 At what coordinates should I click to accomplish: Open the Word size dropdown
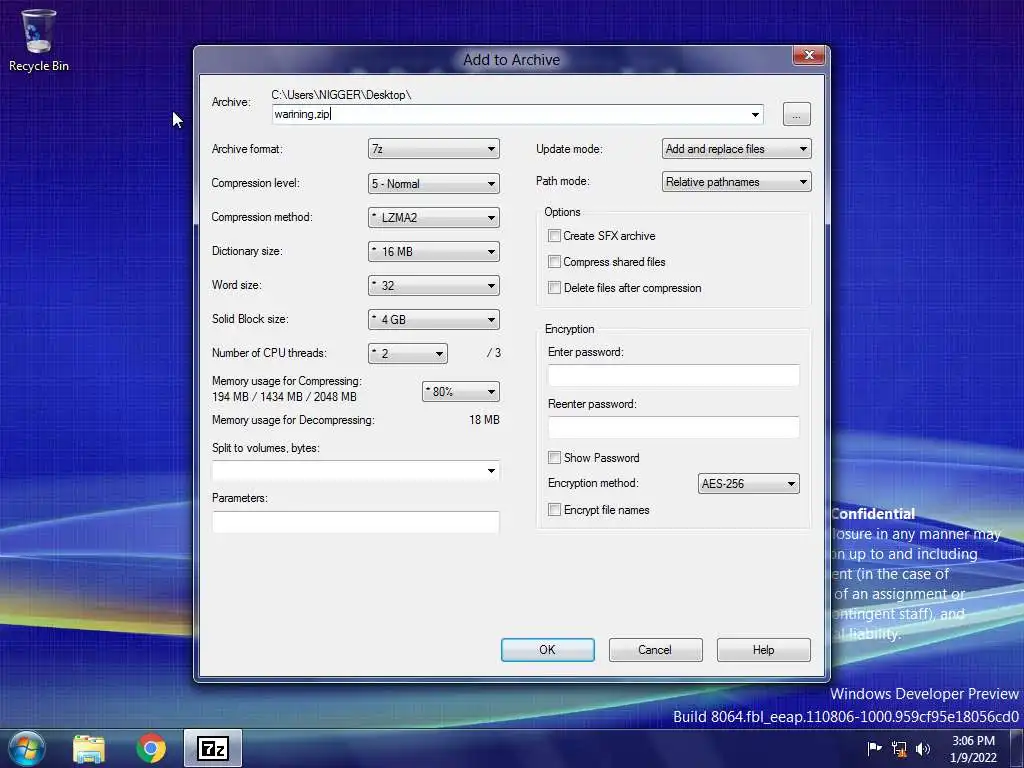tap(434, 285)
